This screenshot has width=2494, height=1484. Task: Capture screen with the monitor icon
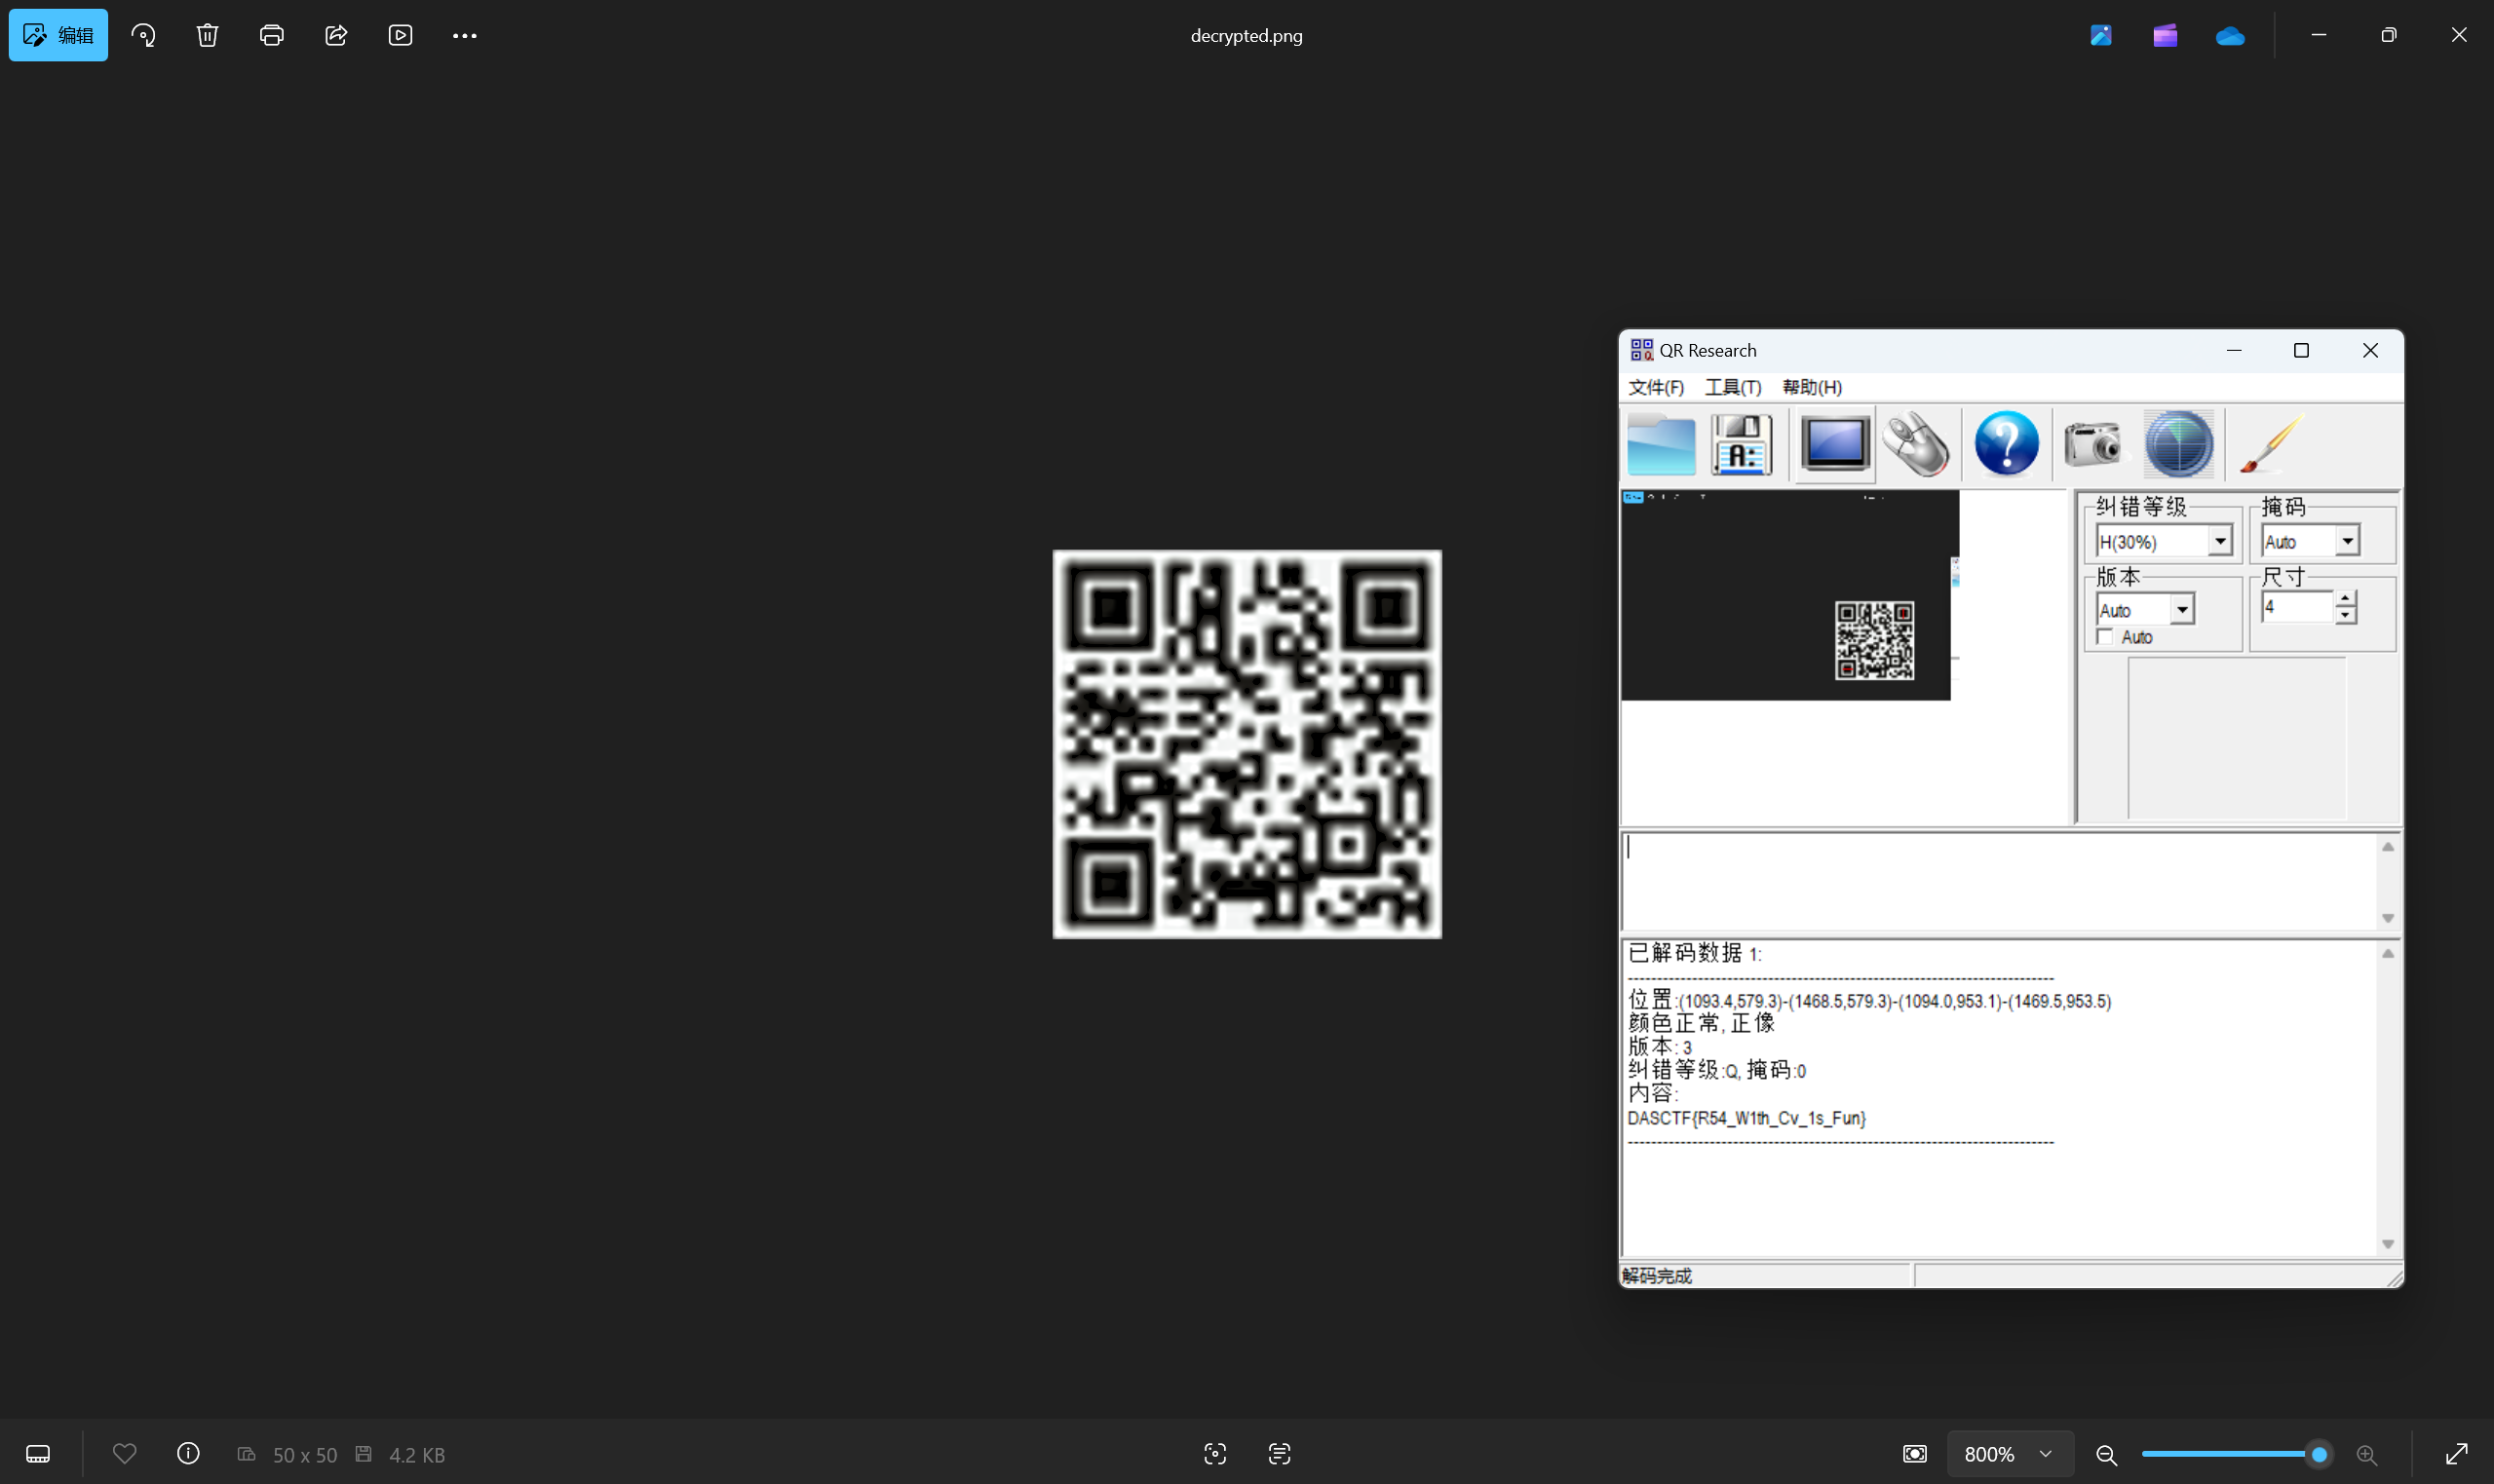1835,444
